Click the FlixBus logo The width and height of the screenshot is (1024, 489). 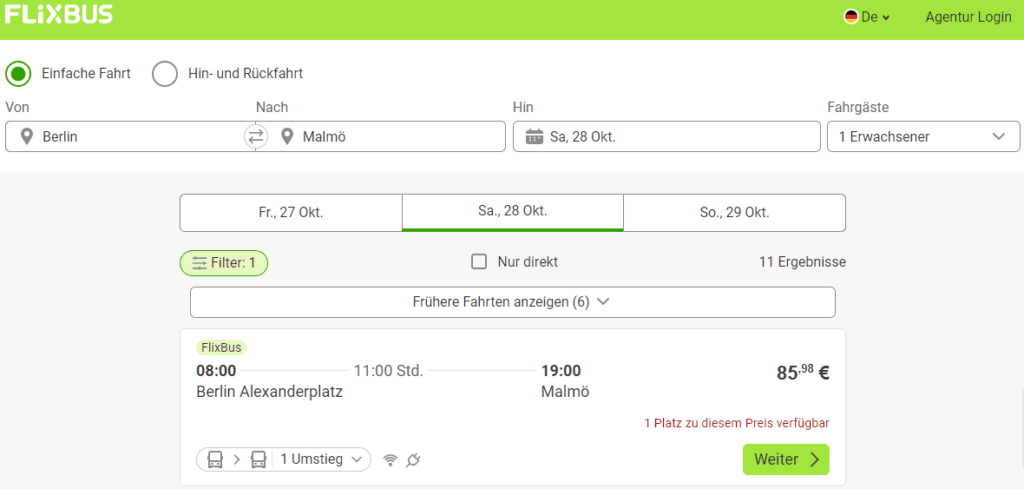[x=58, y=14]
